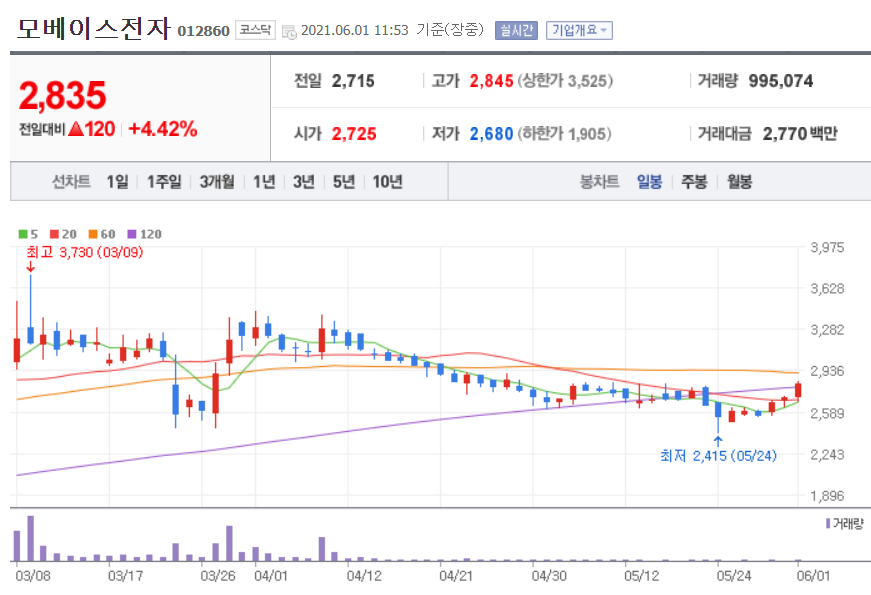
Task: Click the 거래량 value 995,074
Action: (780, 81)
